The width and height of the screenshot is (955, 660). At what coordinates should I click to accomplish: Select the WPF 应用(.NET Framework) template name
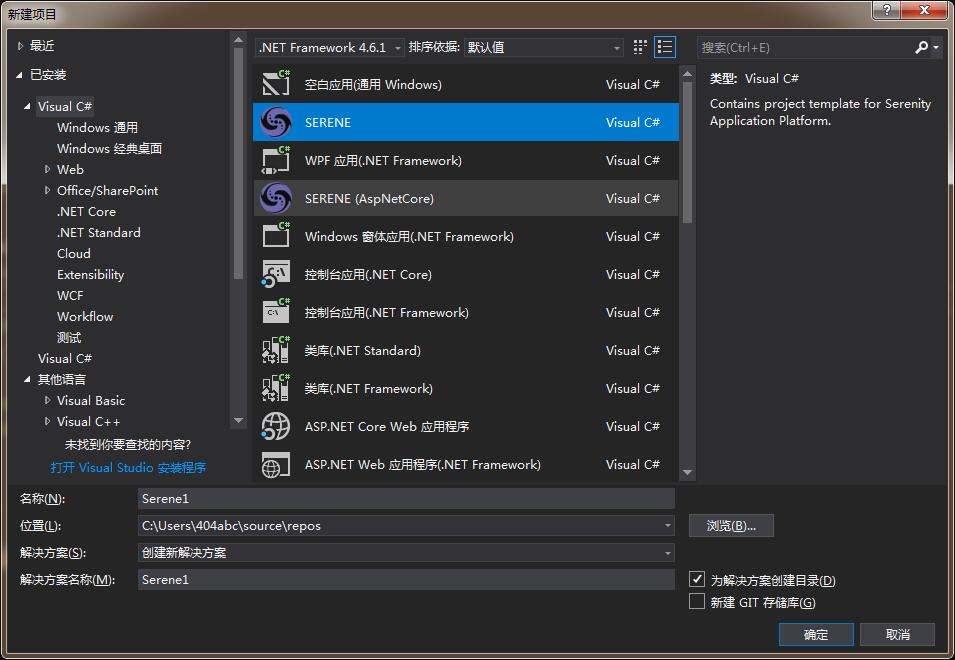(x=383, y=161)
